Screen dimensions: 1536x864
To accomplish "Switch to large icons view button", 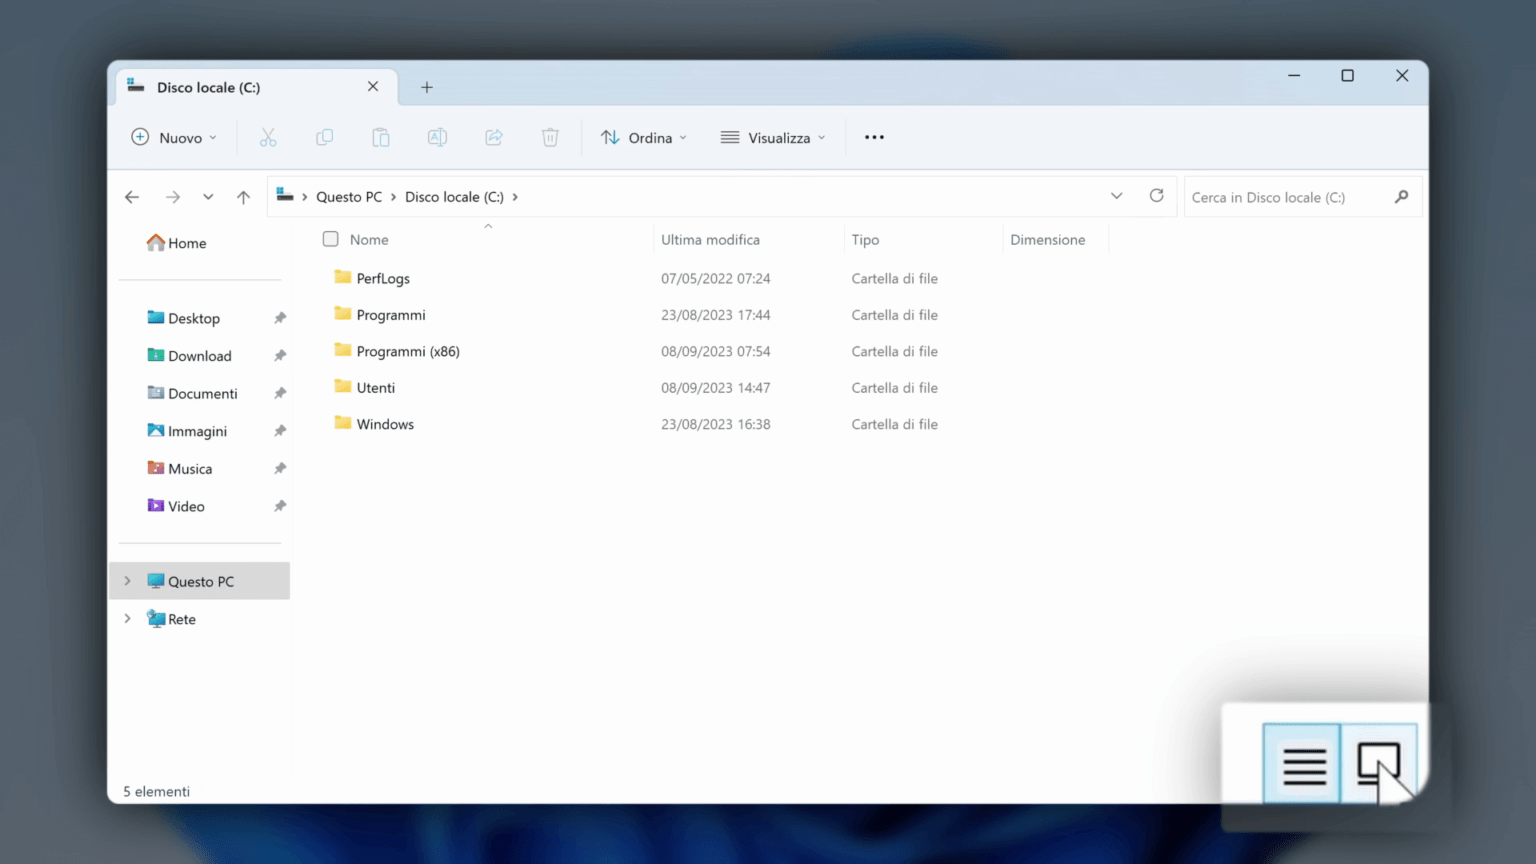I will pyautogui.click(x=1378, y=765).
